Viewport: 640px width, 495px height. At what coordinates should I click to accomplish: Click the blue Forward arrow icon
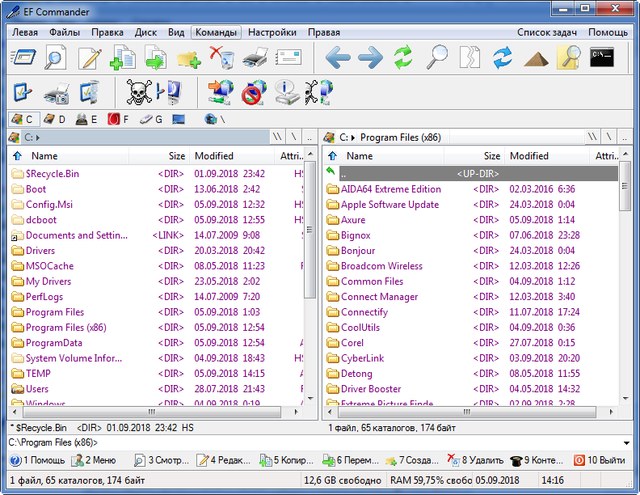pos(370,58)
